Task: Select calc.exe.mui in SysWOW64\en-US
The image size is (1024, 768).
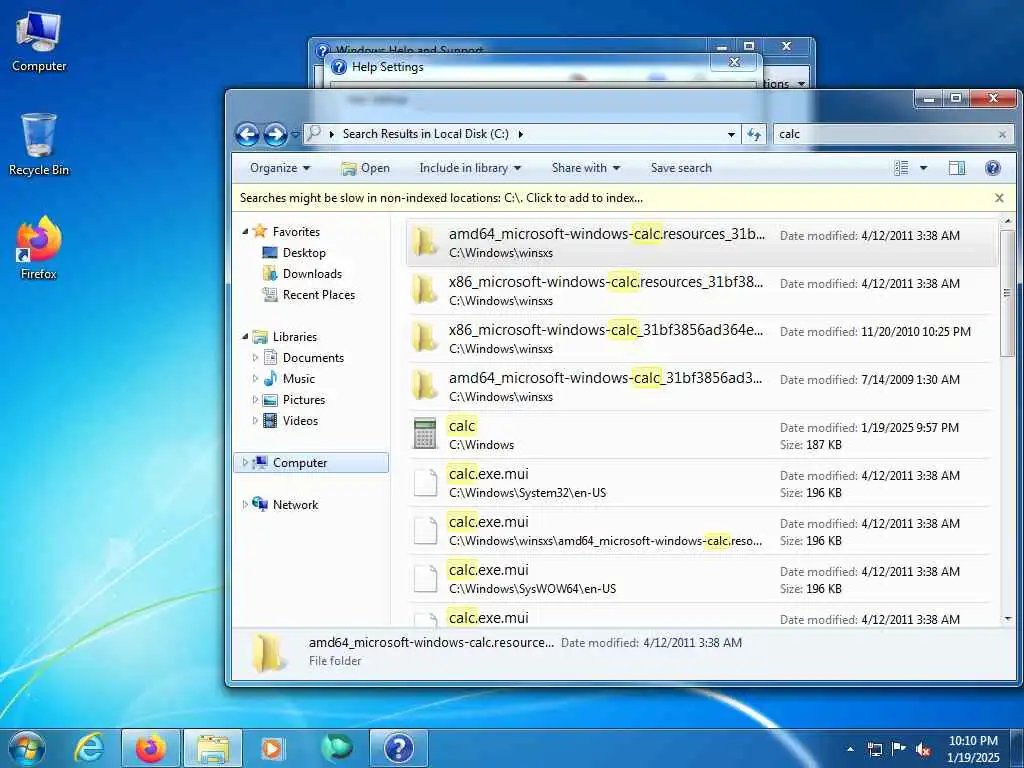Action: click(x=701, y=579)
